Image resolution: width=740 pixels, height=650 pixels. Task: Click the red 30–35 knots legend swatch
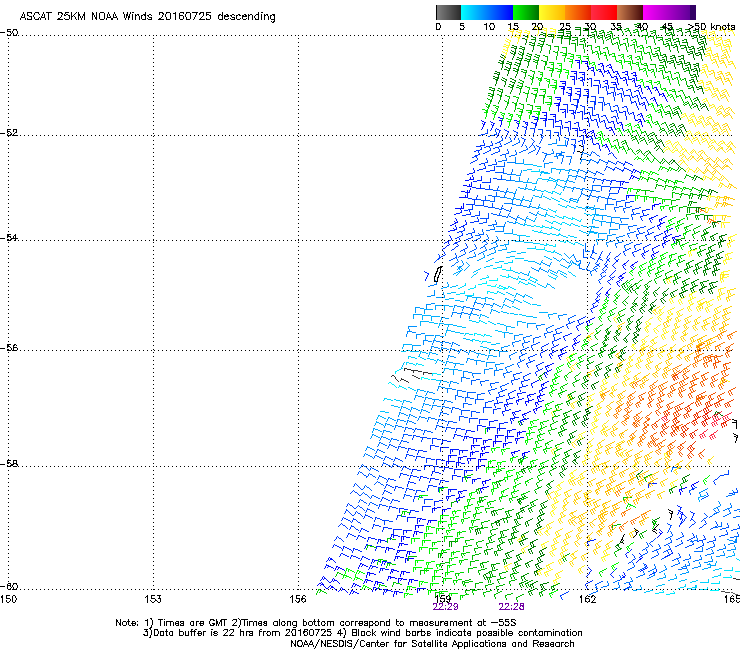pyautogui.click(x=604, y=12)
